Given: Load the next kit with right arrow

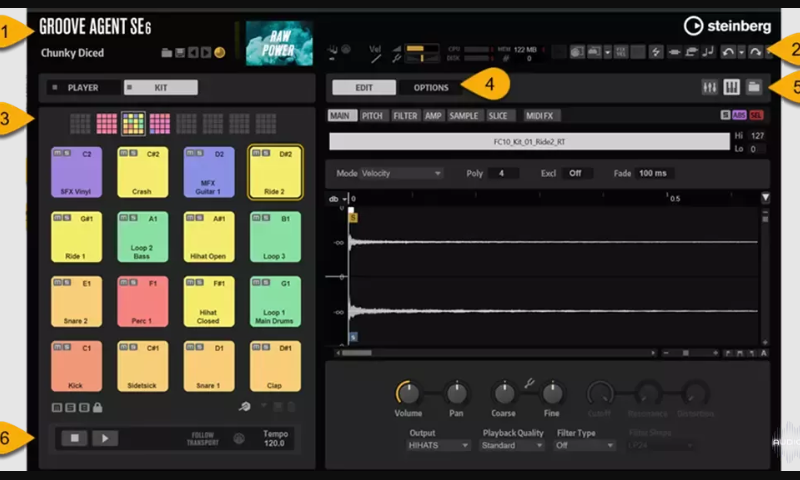Looking at the screenshot, I should click(x=206, y=53).
